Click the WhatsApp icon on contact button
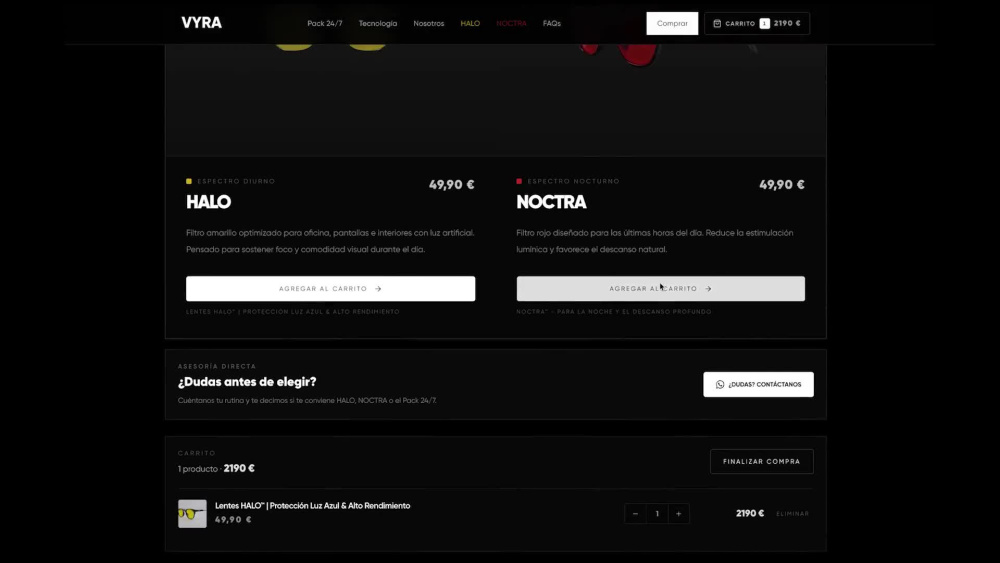Screen dimensions: 1000x563 click(x=720, y=384)
